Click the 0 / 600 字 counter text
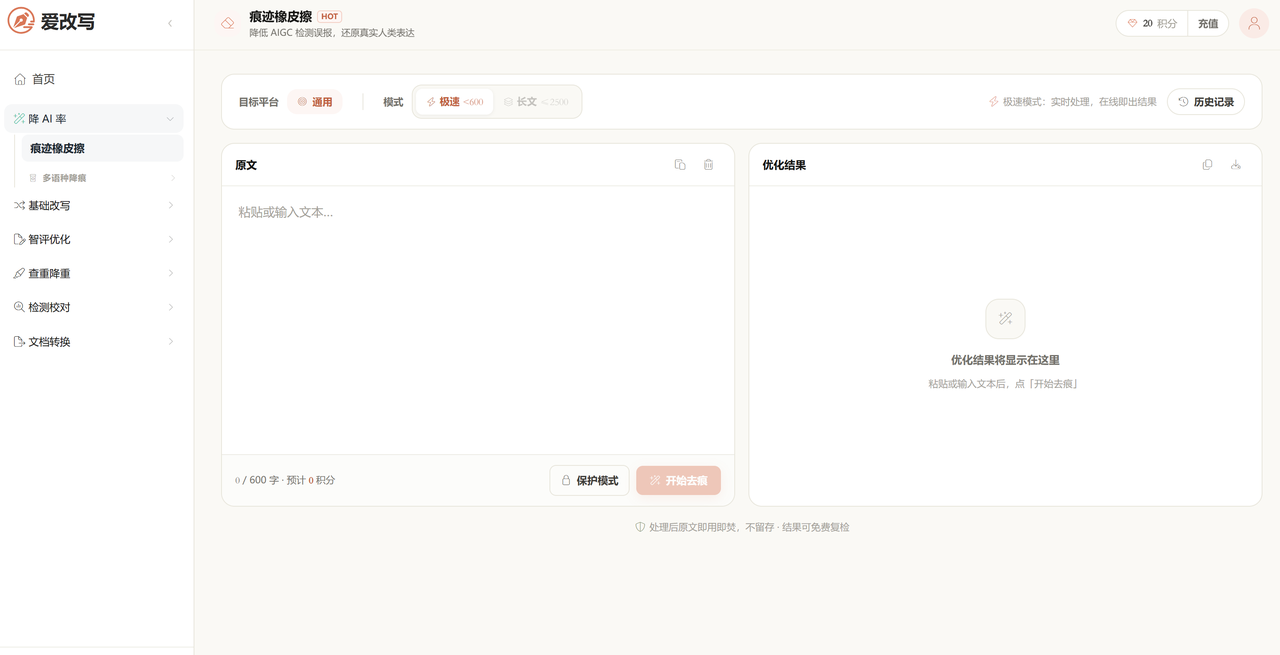This screenshot has width=1280, height=655. point(257,480)
